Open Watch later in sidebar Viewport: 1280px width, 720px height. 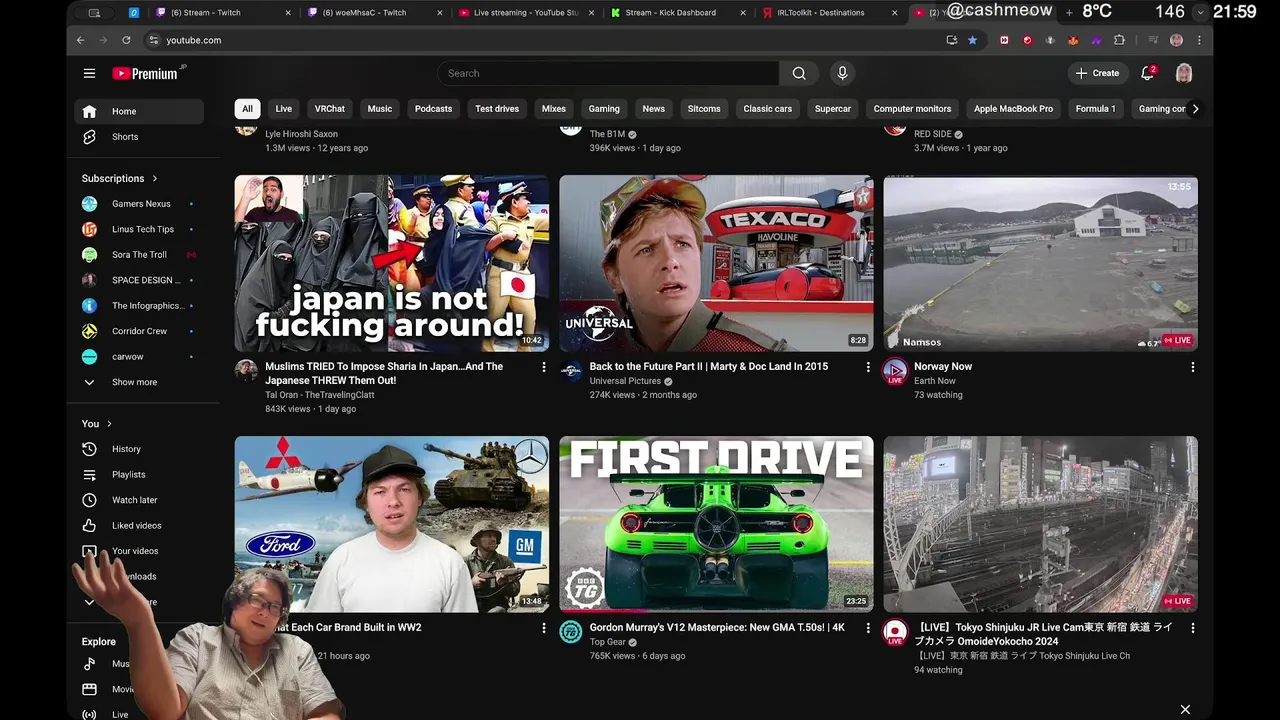pos(139,500)
